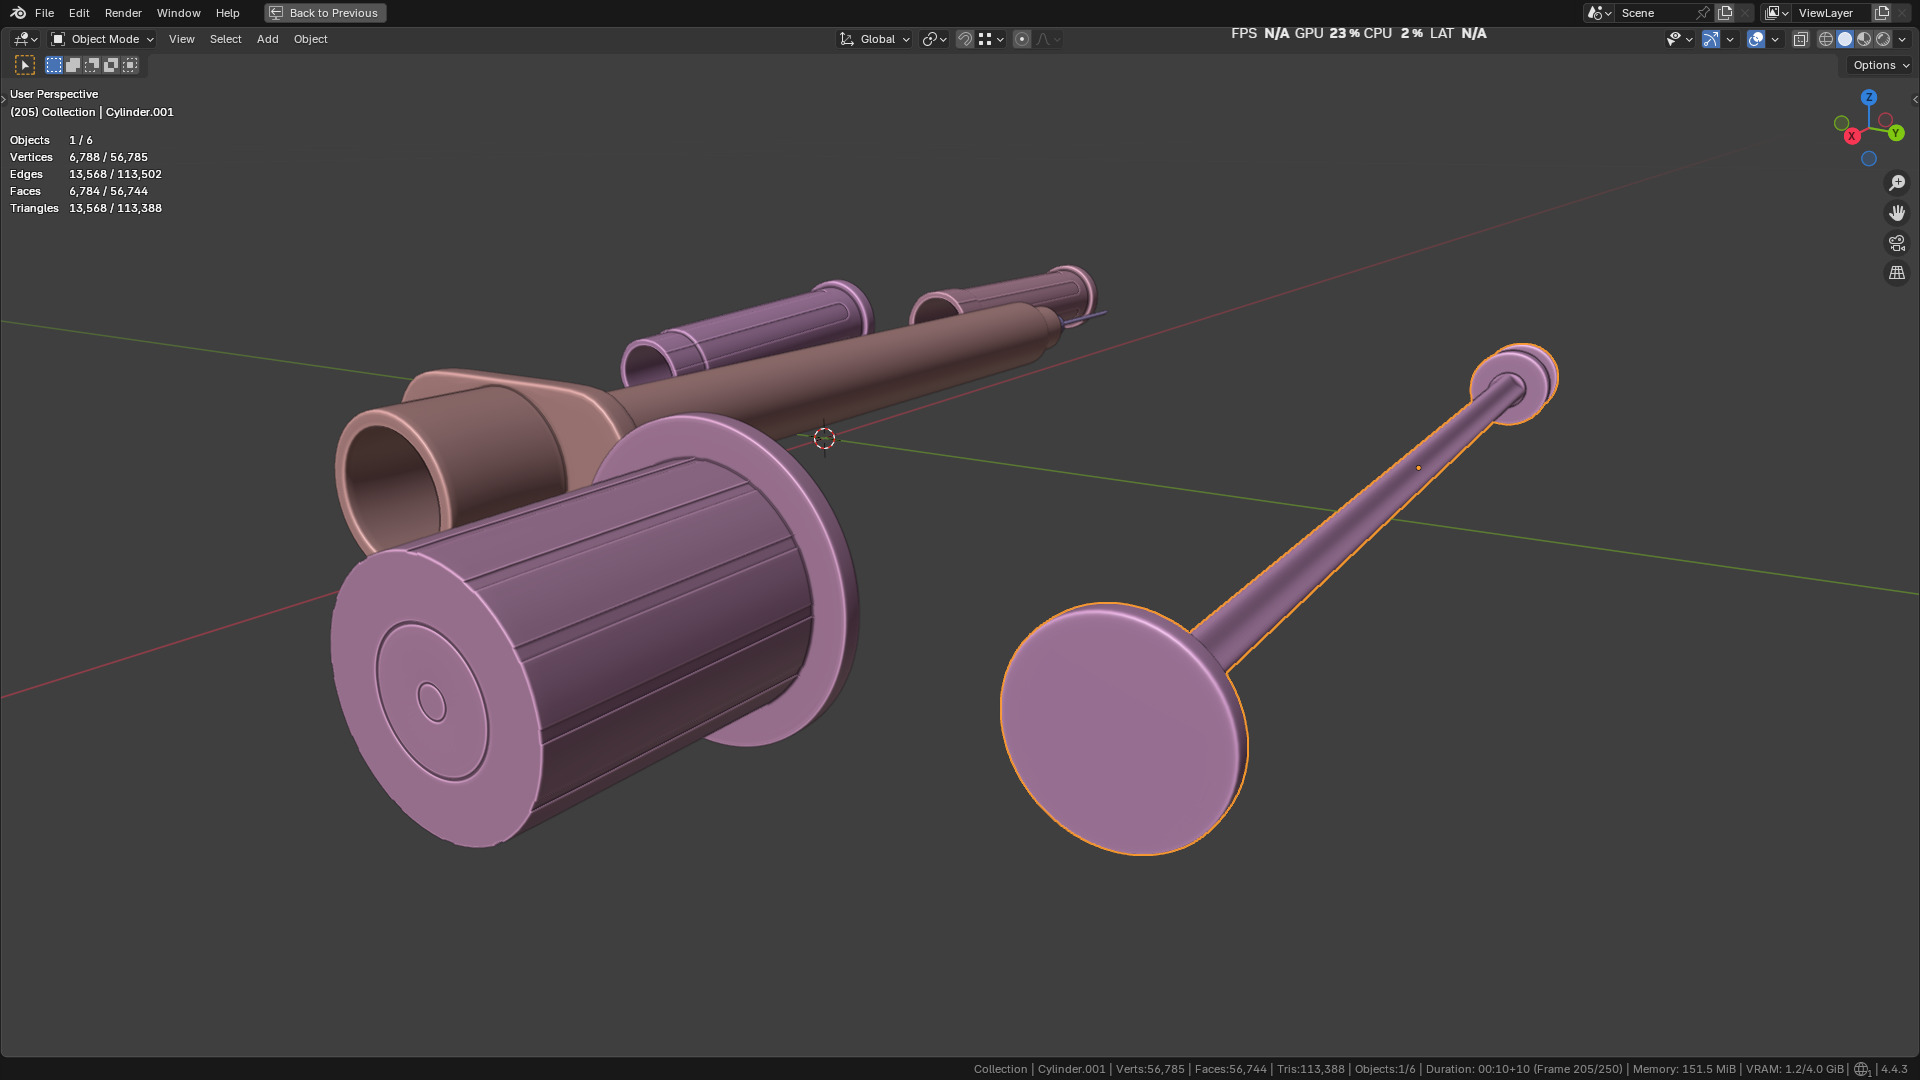Toggle the show overlays button

coord(1756,39)
